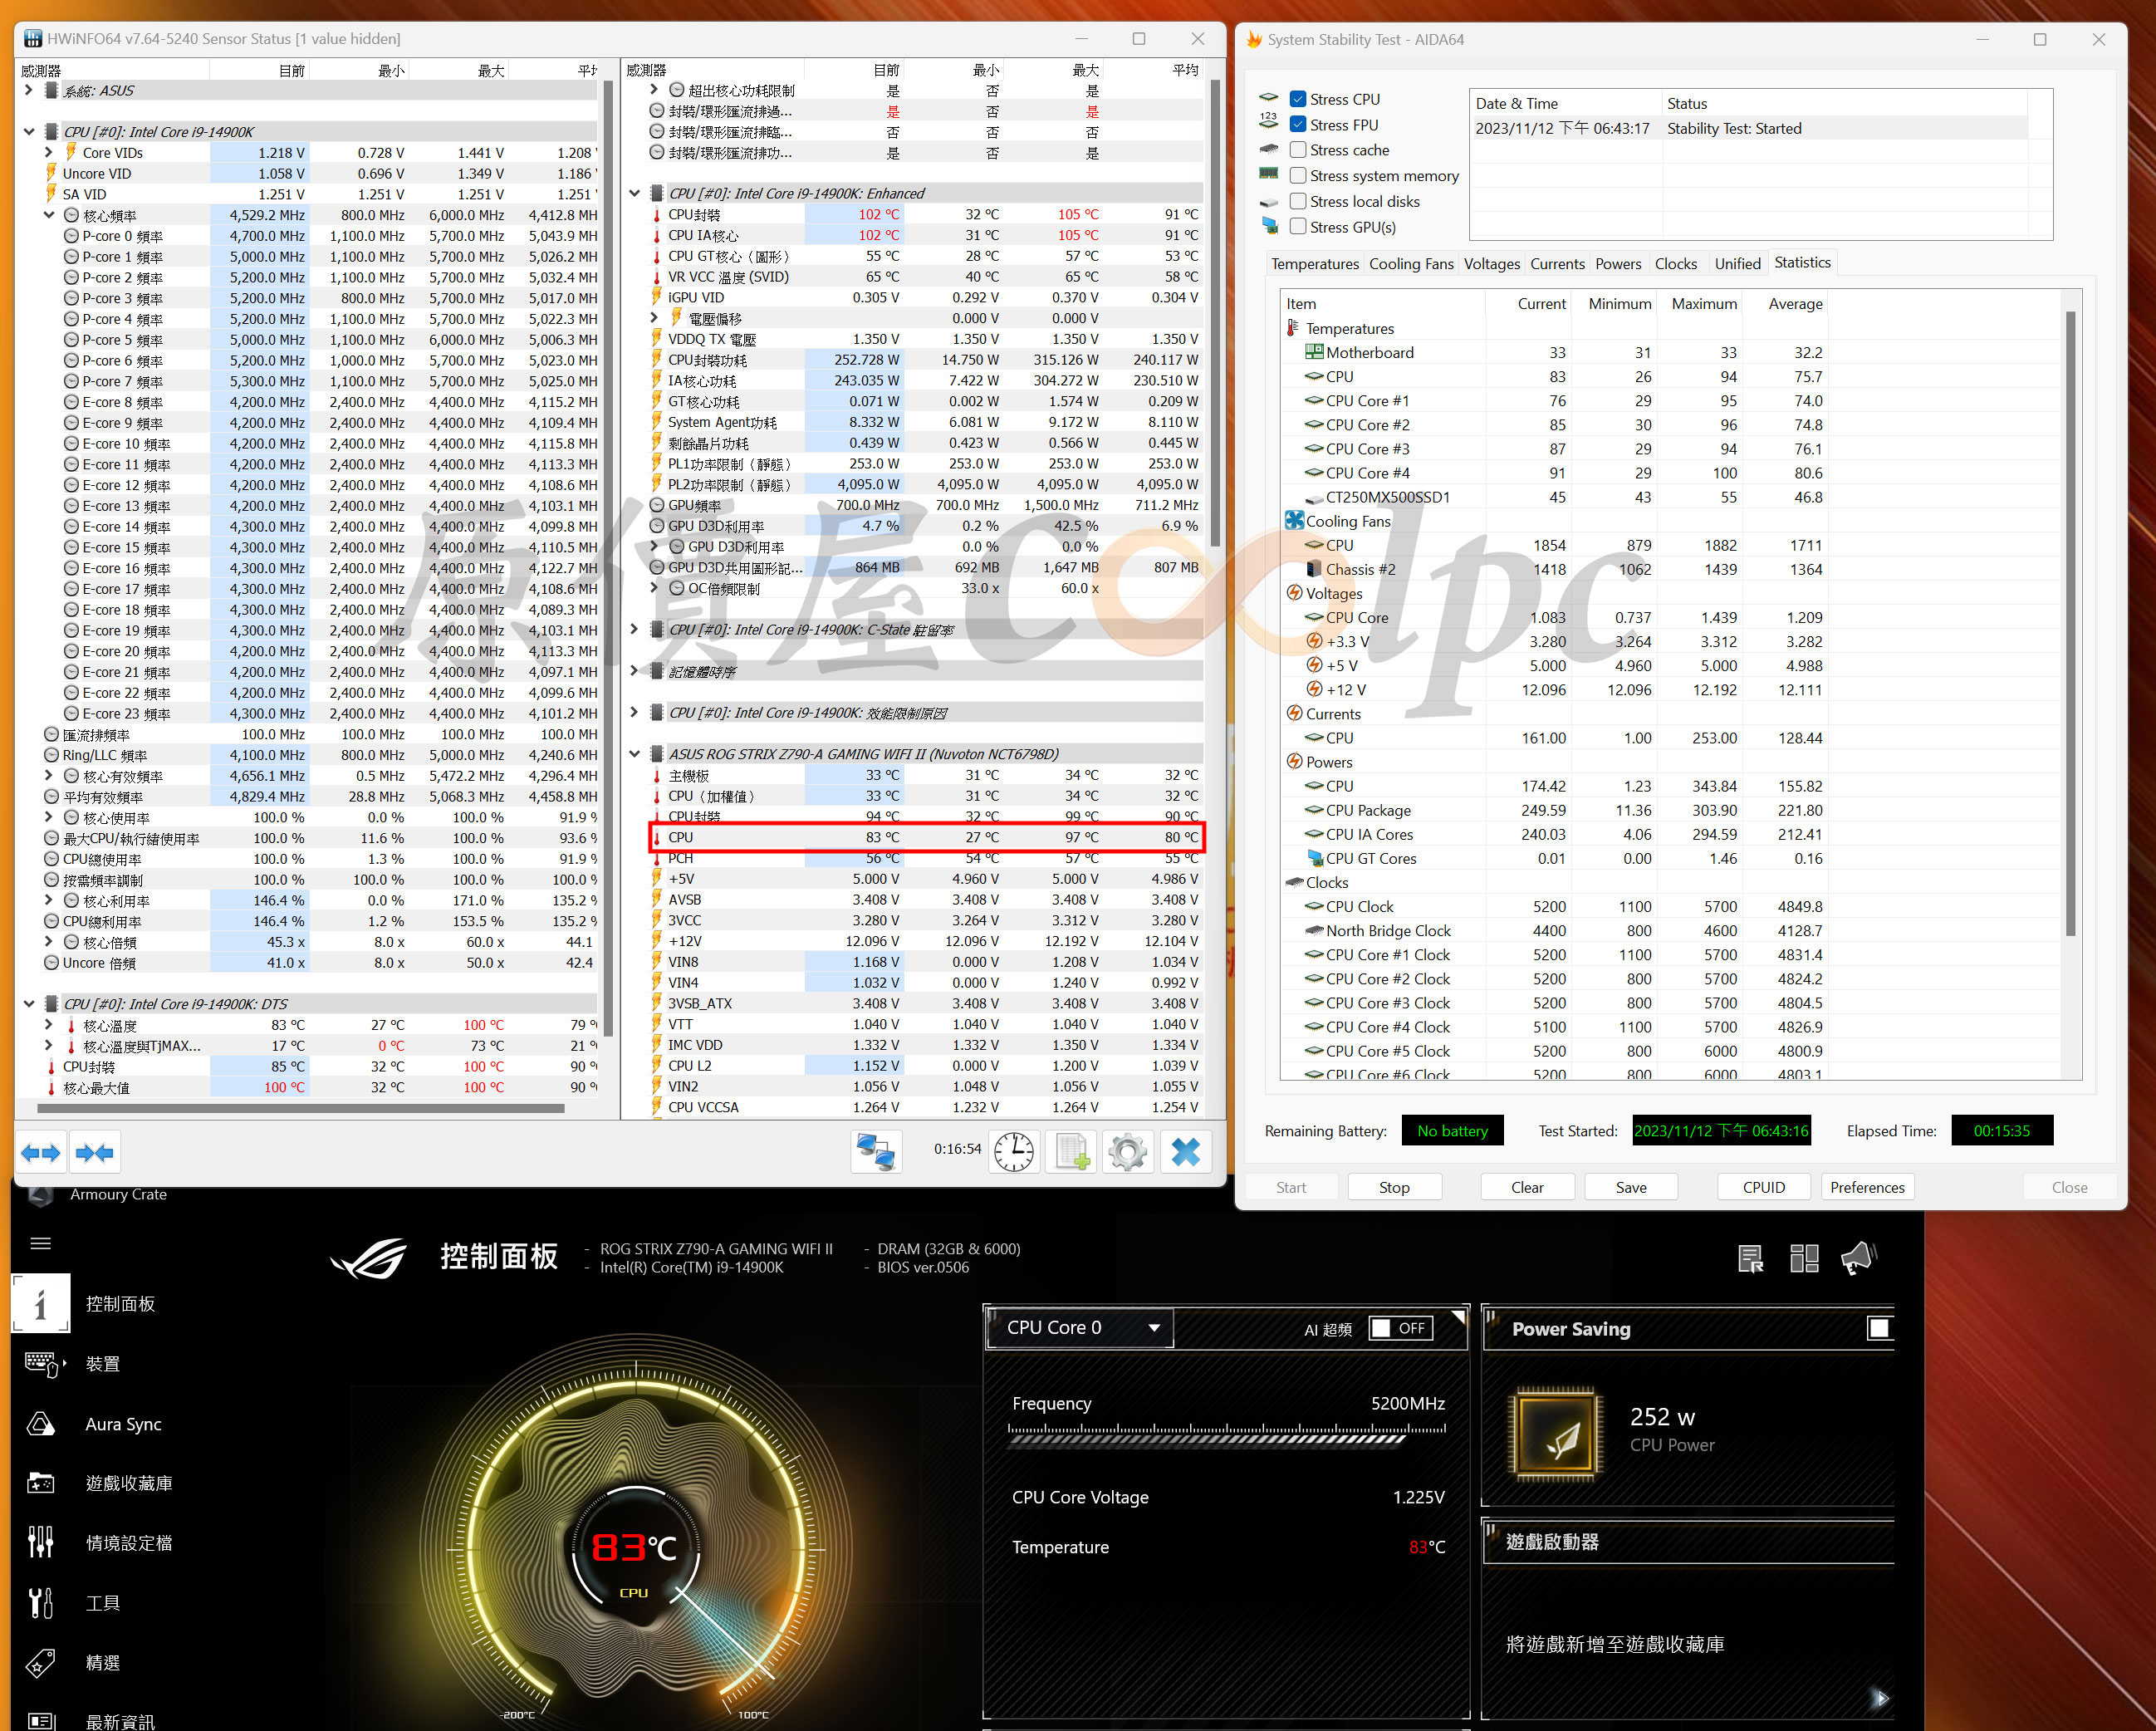The height and width of the screenshot is (1731, 2156).
Task: Switch to Clocks tab
Action: click(x=1676, y=264)
